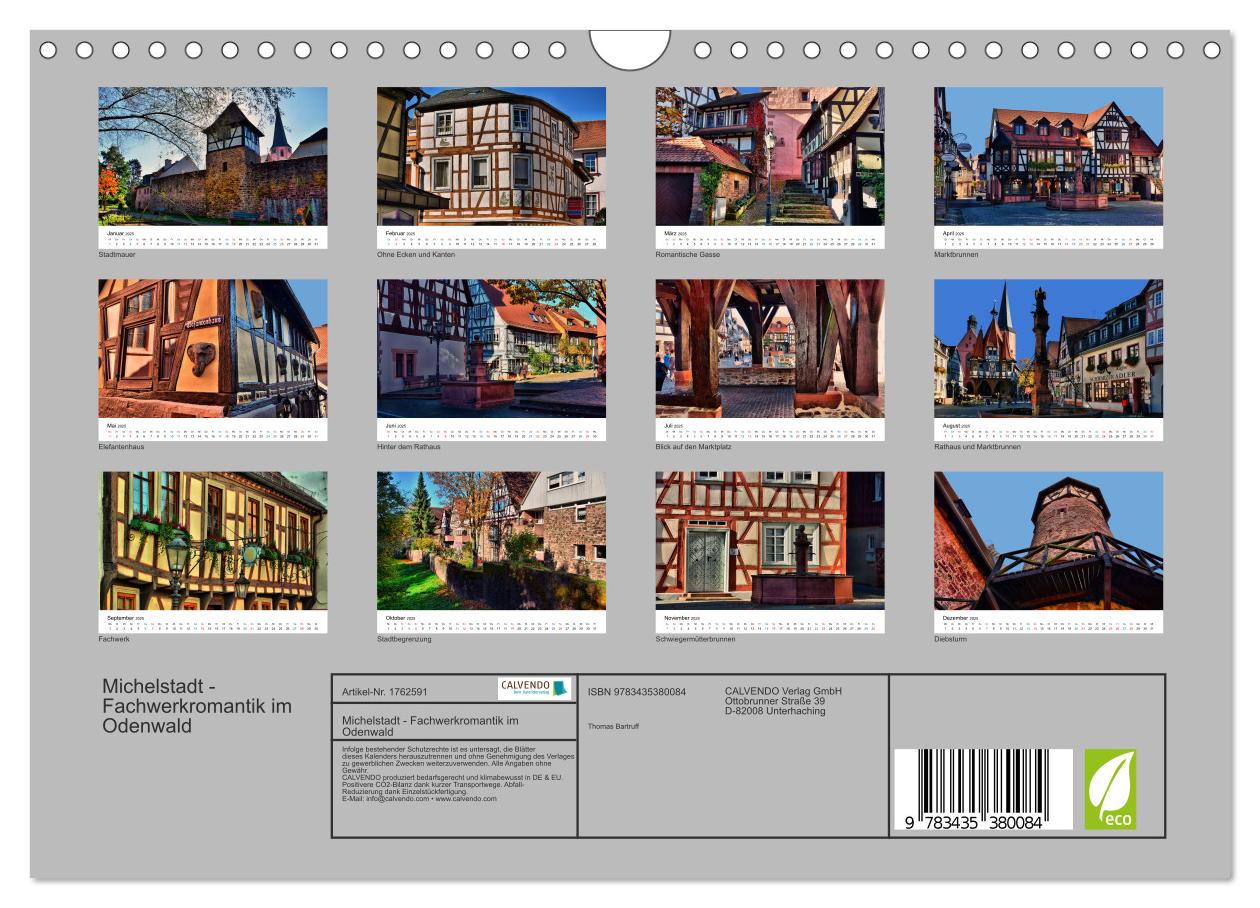Click author name 'Thomas Bartruff'
1260x908 pixels.
(613, 726)
